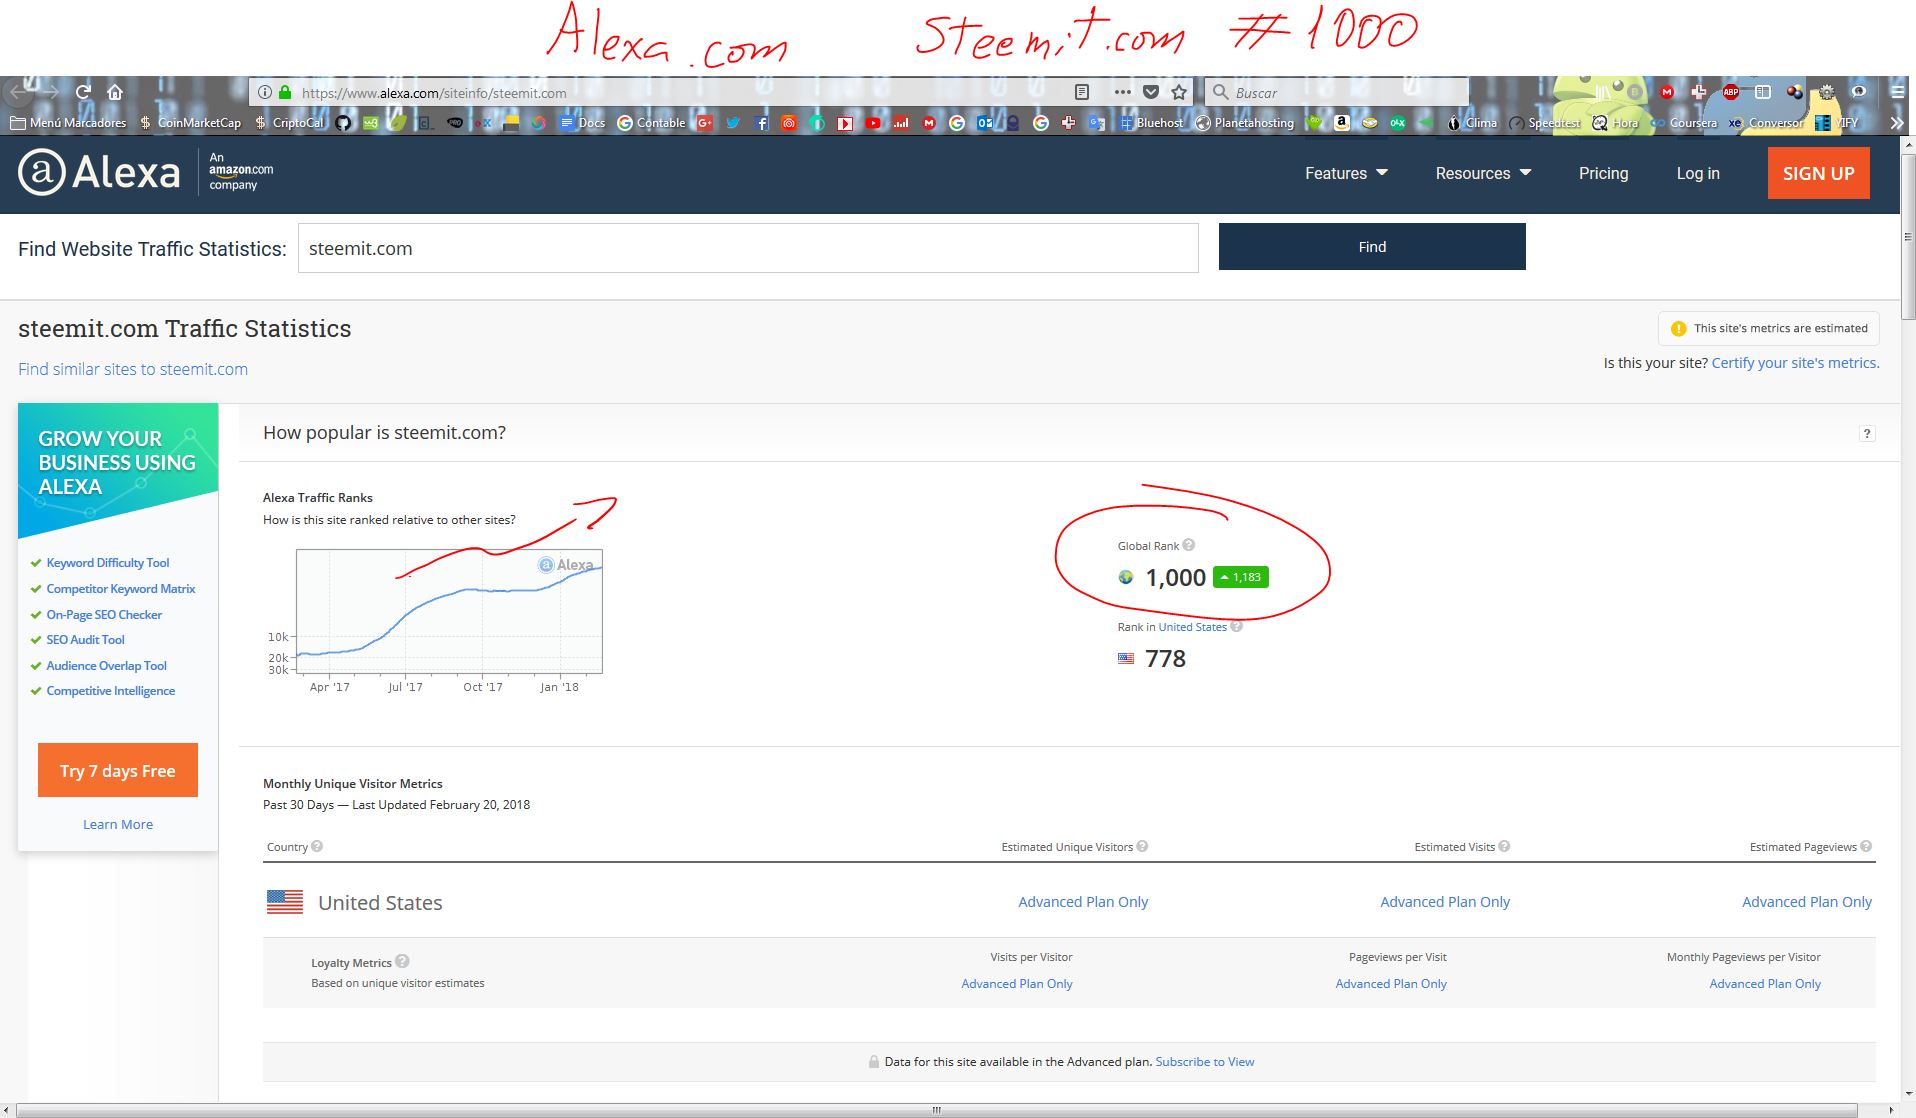The width and height of the screenshot is (1916, 1118).
Task: Click Loyalty Metrics help icon
Action: pos(402,961)
